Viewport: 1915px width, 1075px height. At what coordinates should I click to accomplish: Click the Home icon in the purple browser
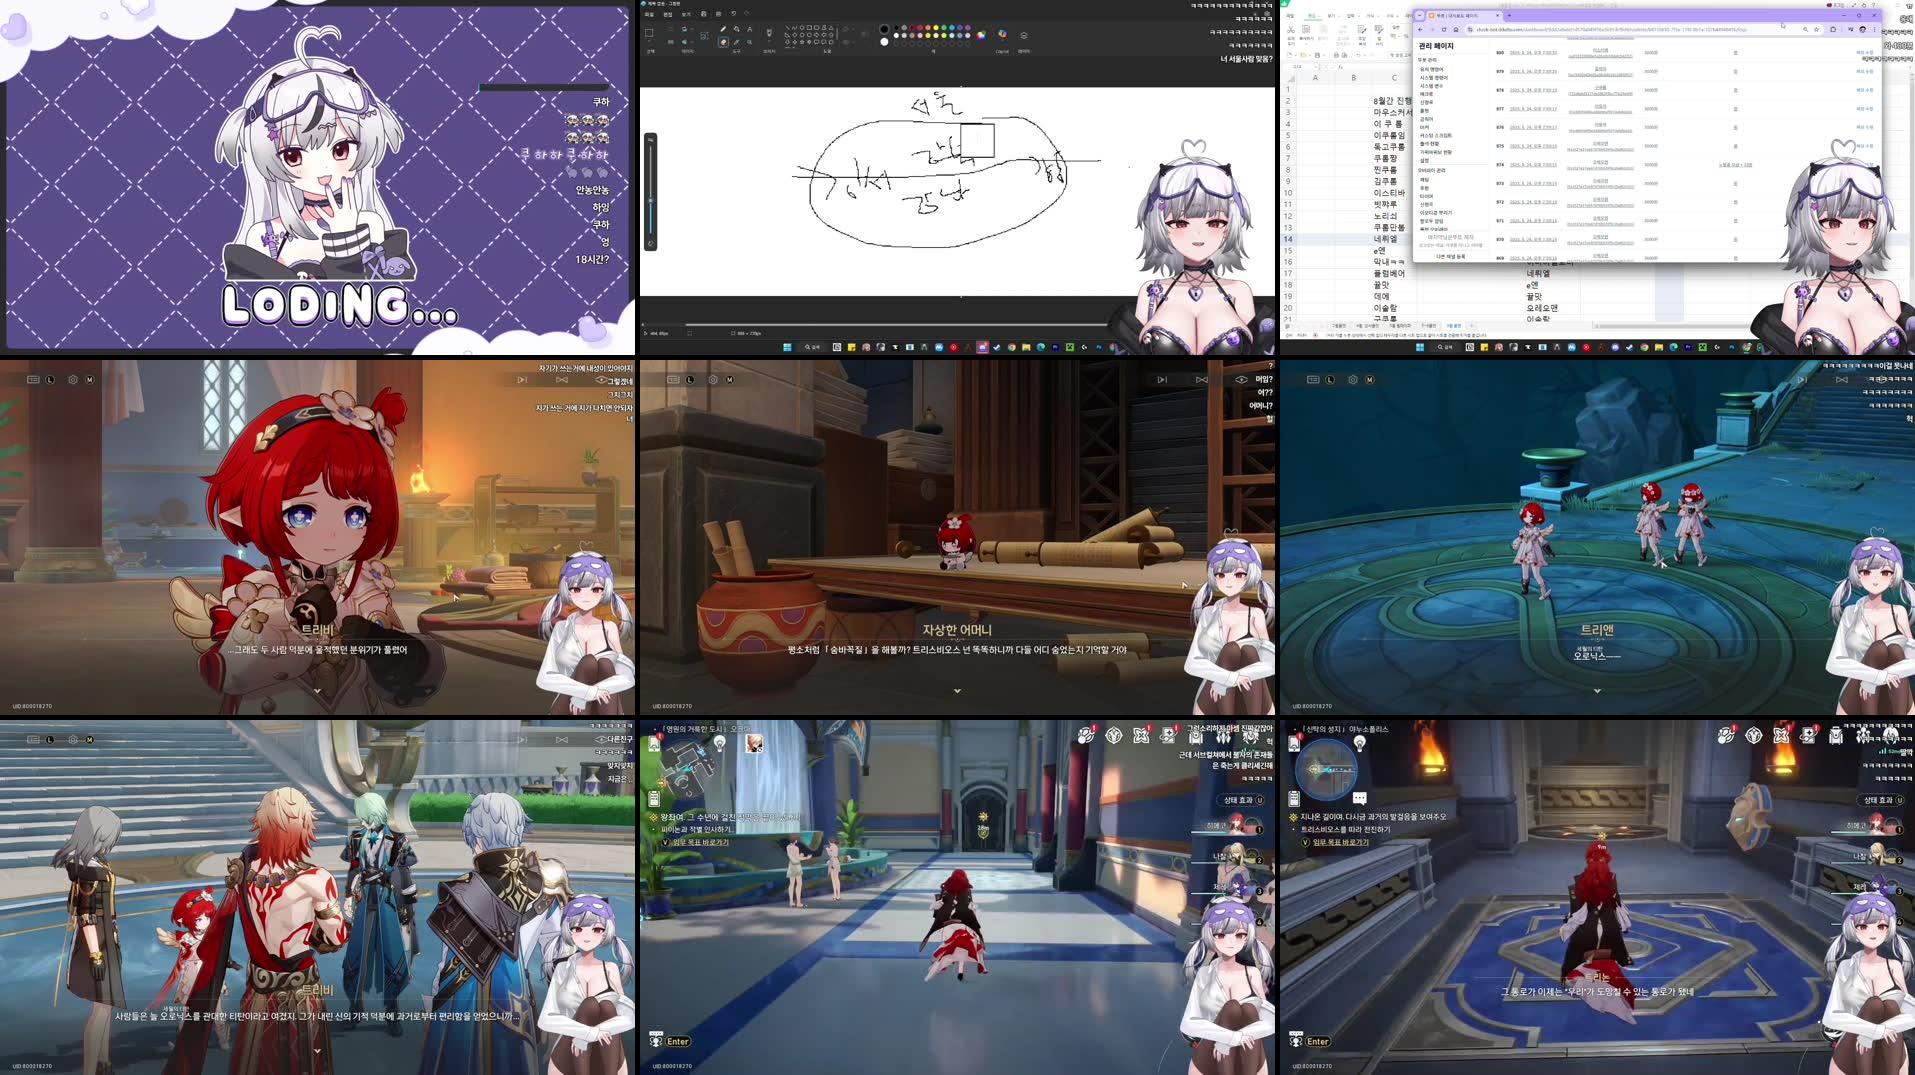coord(1456,29)
